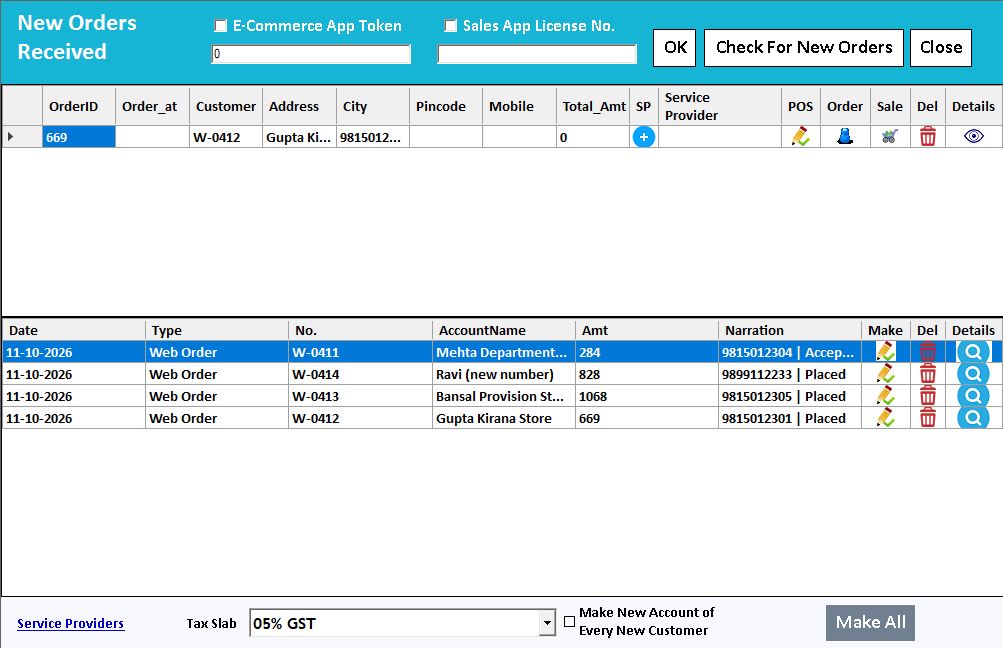Enable E-Commerce App Token checkbox
1003x648 pixels.
[x=221, y=26]
